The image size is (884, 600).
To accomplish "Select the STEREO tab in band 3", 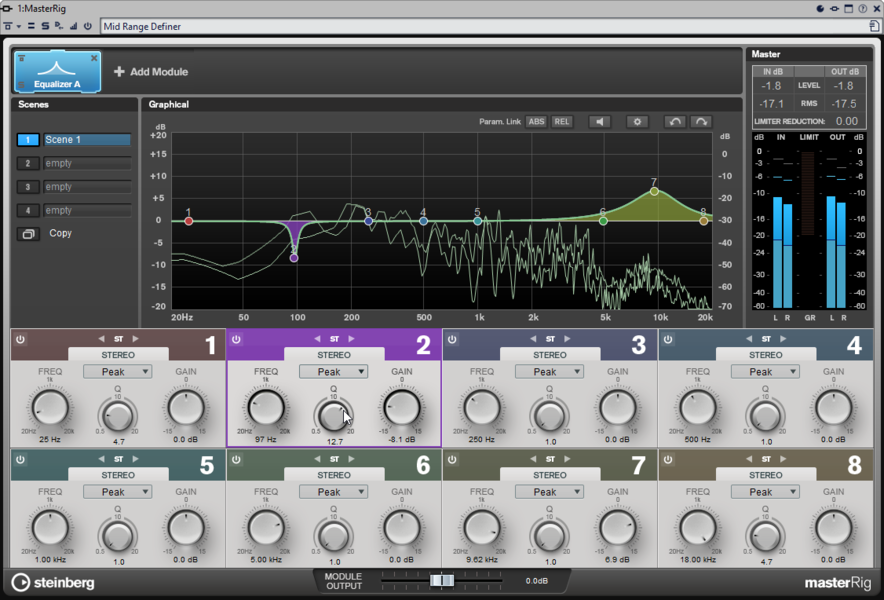I will (x=549, y=355).
